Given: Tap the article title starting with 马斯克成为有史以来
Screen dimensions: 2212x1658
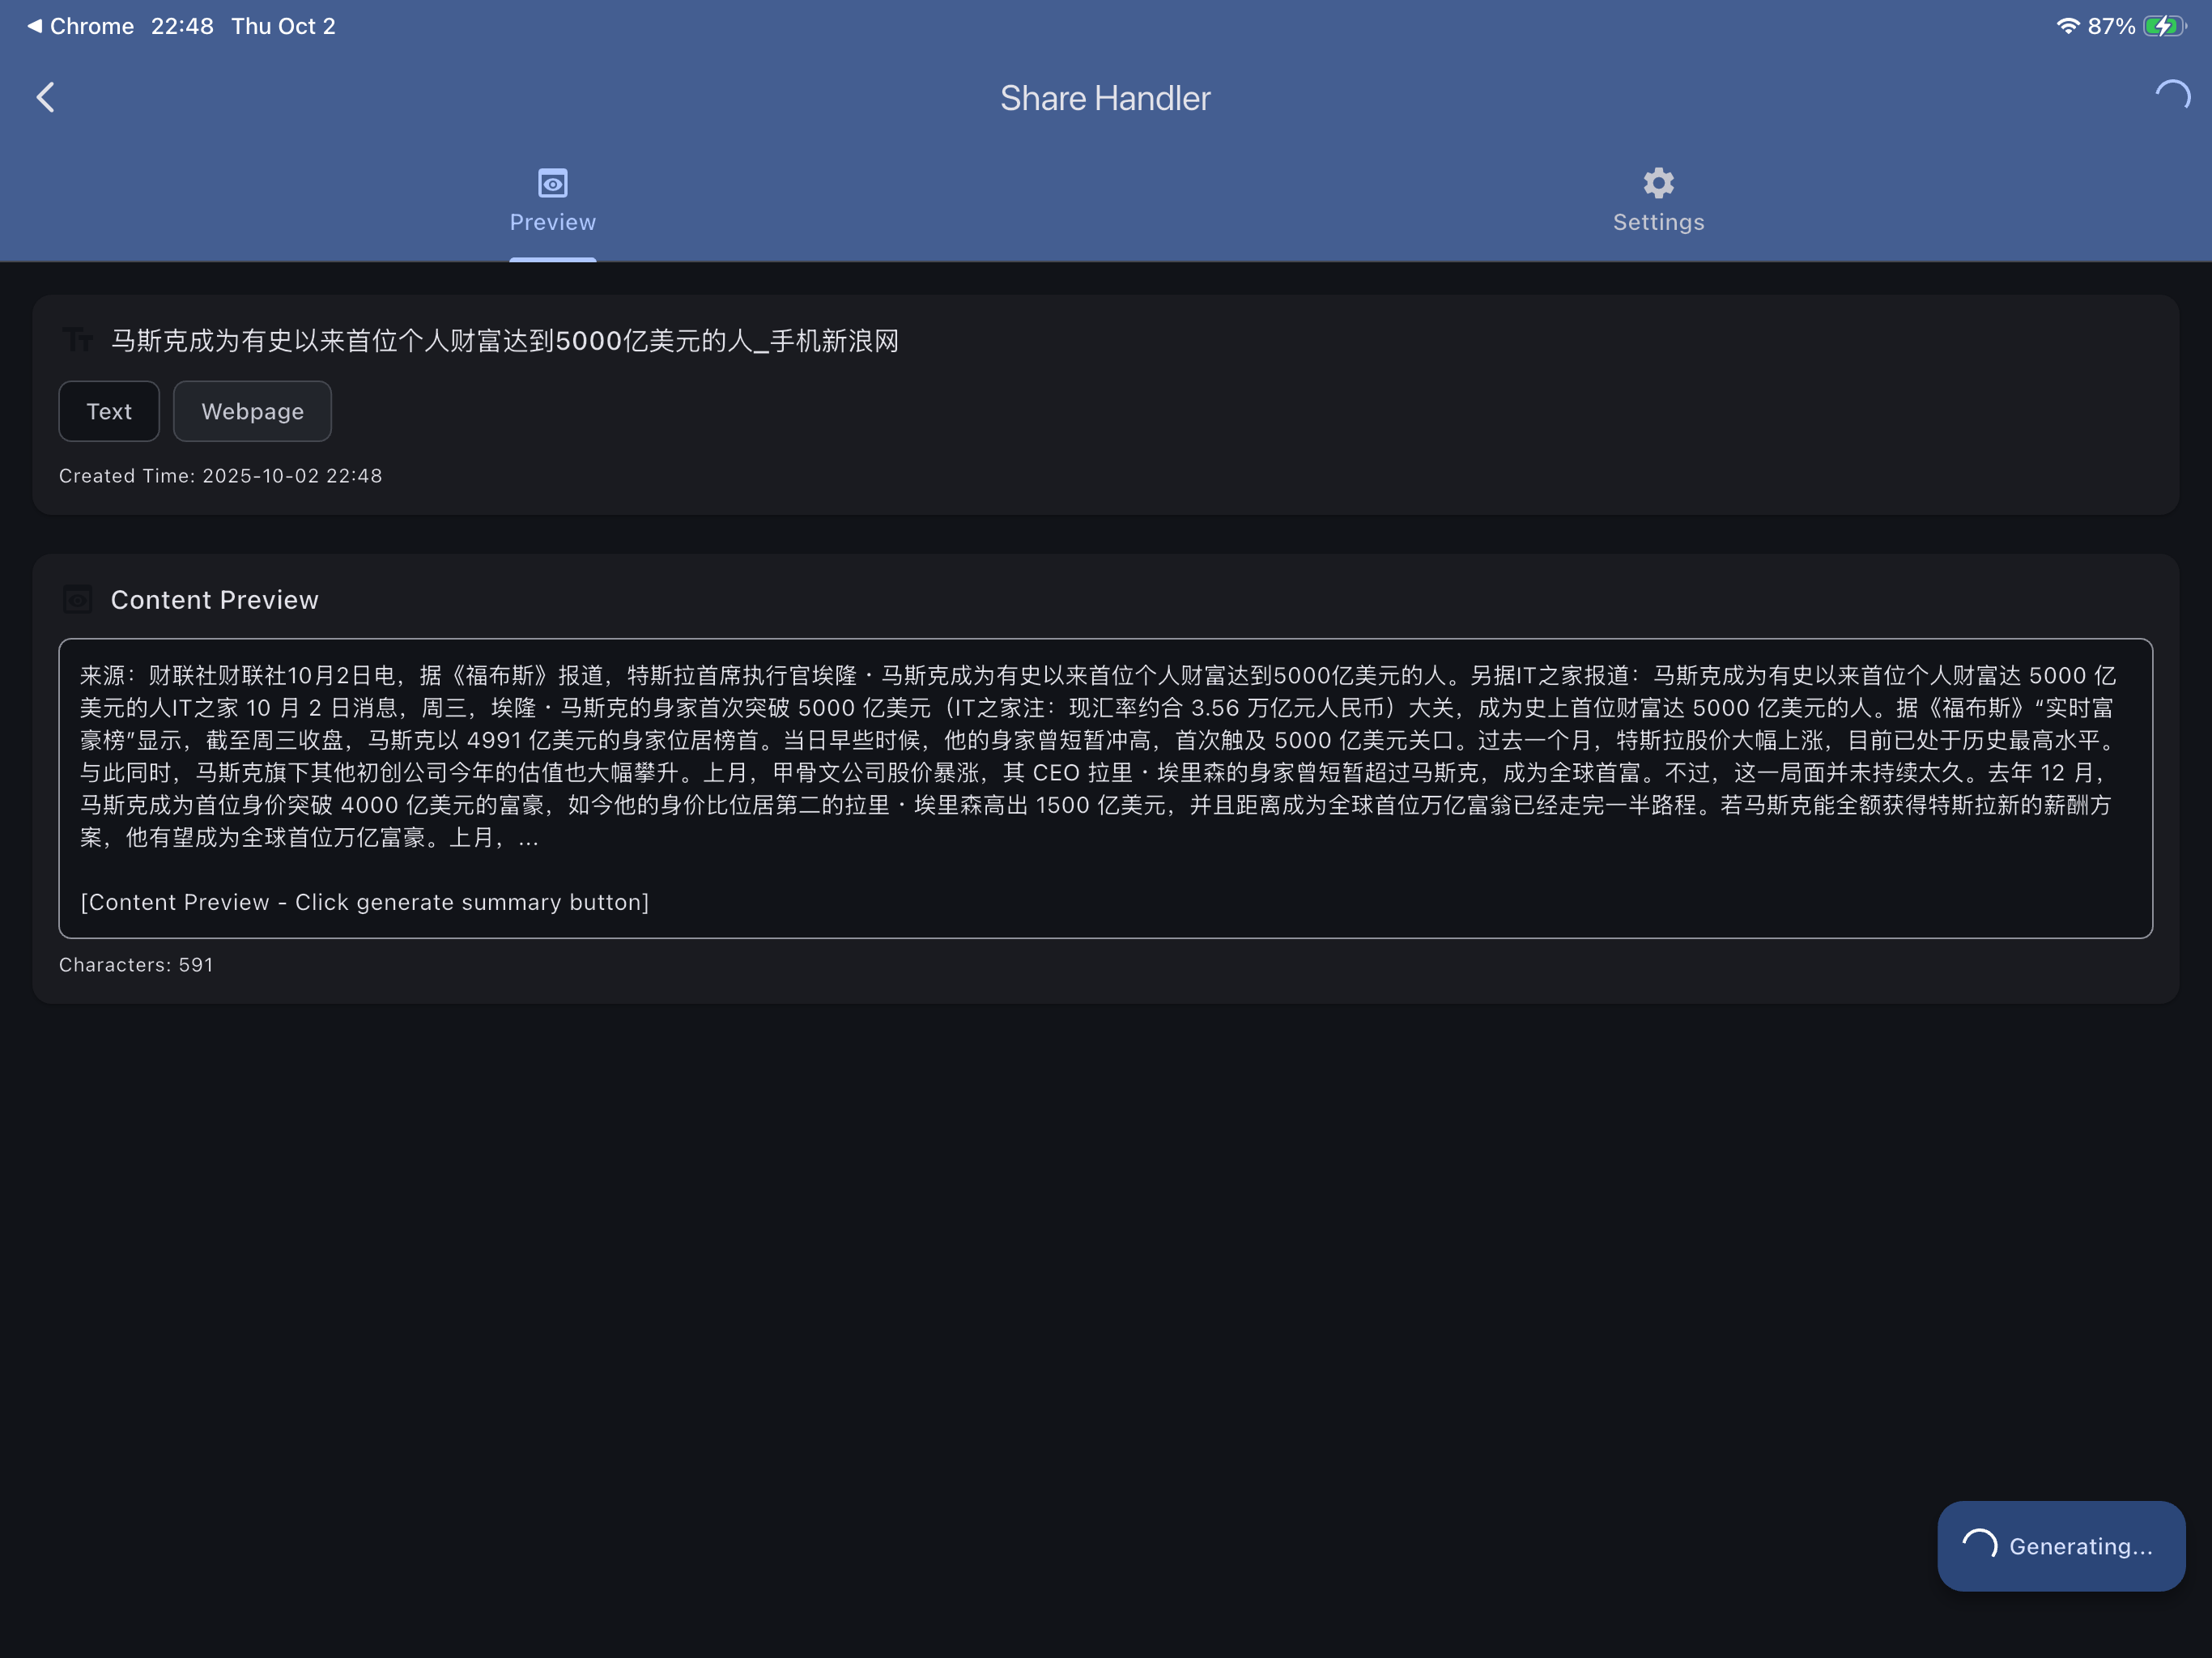Looking at the screenshot, I should tap(504, 341).
